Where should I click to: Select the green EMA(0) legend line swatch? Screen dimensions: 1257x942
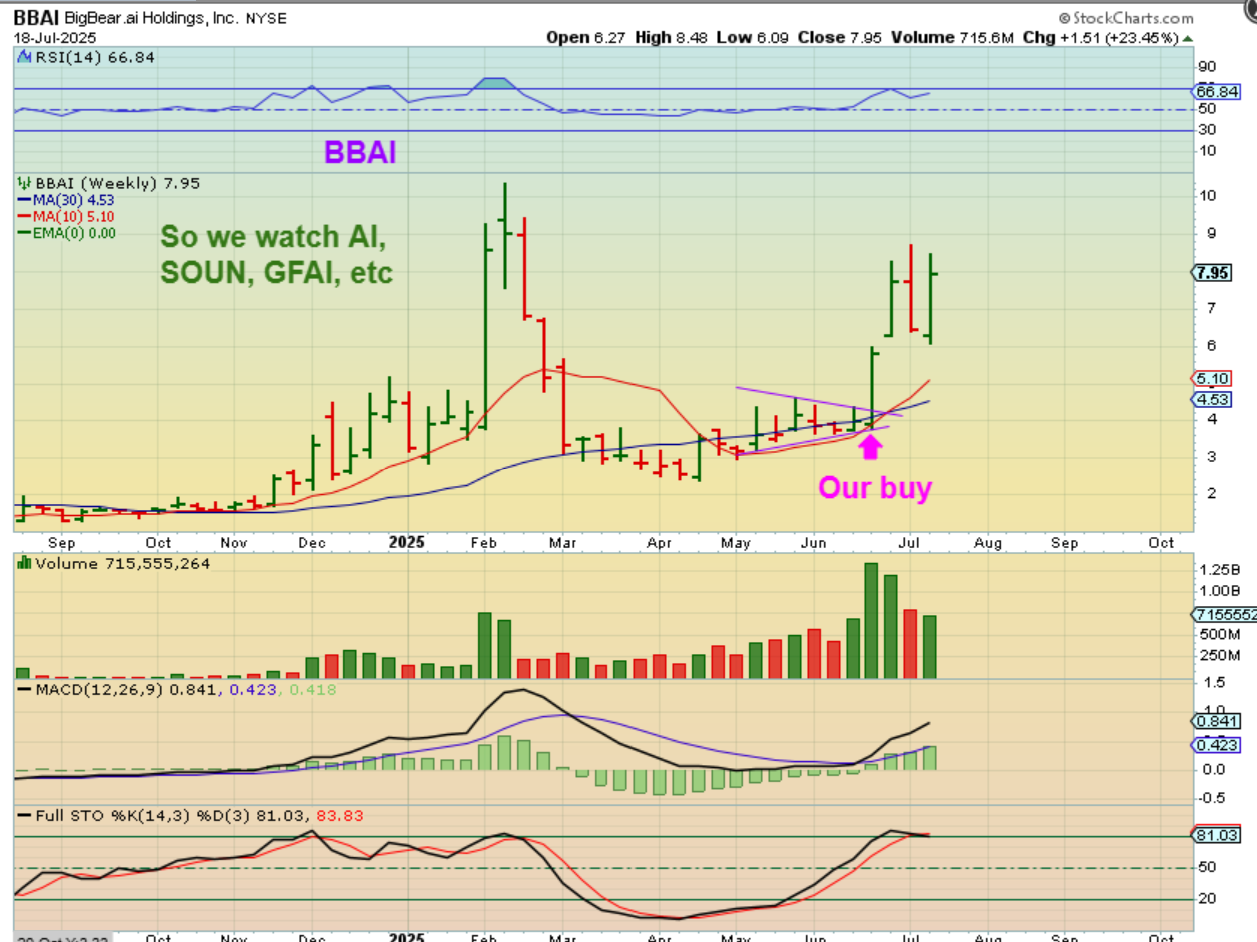(25, 233)
